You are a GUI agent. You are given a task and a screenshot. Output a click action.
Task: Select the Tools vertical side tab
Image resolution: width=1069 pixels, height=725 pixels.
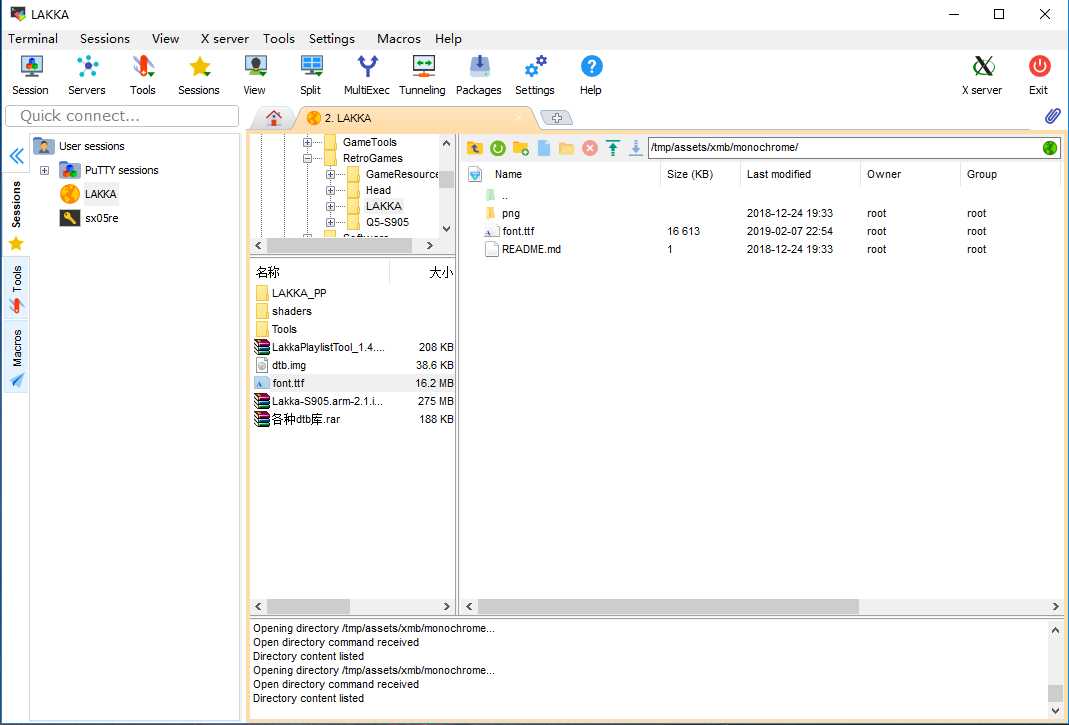tap(16, 288)
